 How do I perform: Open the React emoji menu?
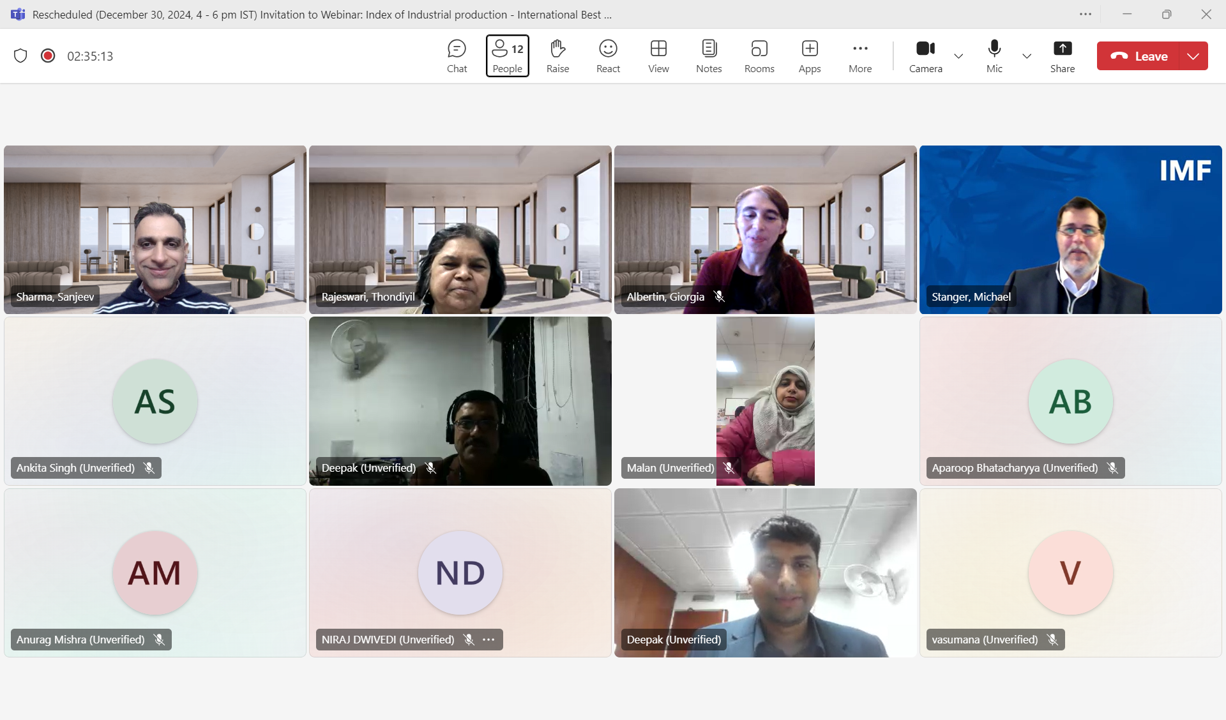[608, 56]
